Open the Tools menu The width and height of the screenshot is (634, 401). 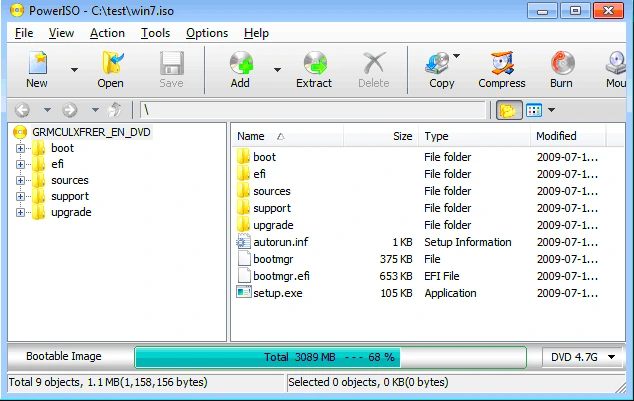pos(155,33)
